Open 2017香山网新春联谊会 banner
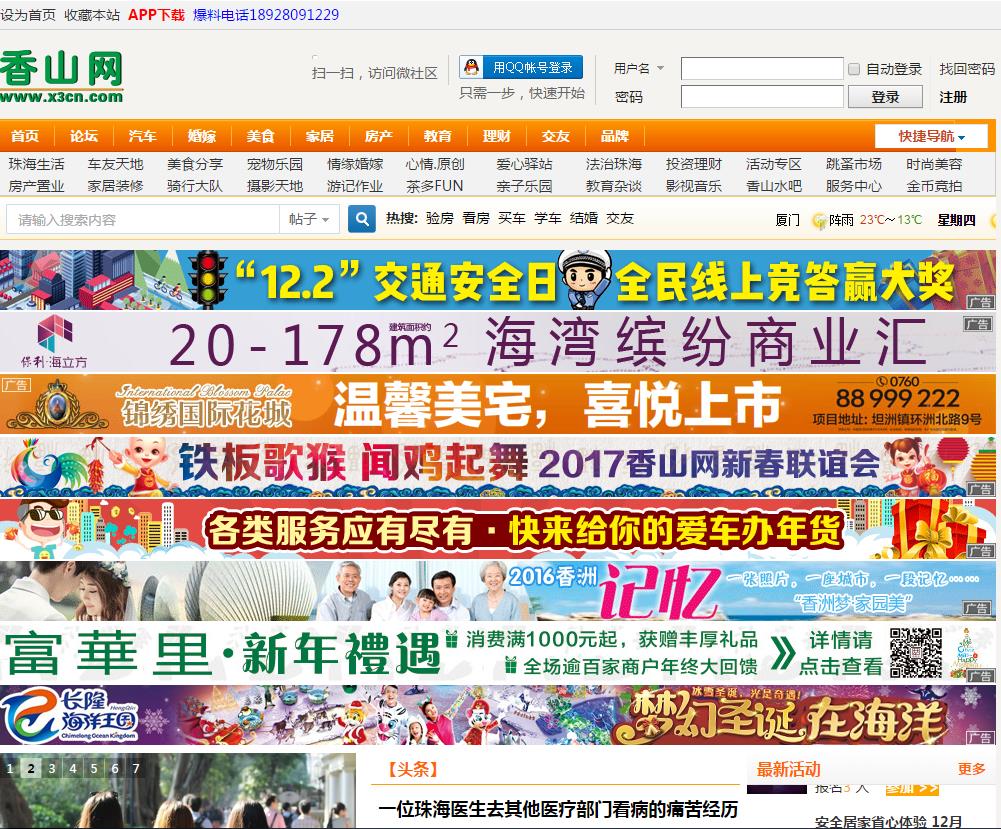 tap(498, 465)
